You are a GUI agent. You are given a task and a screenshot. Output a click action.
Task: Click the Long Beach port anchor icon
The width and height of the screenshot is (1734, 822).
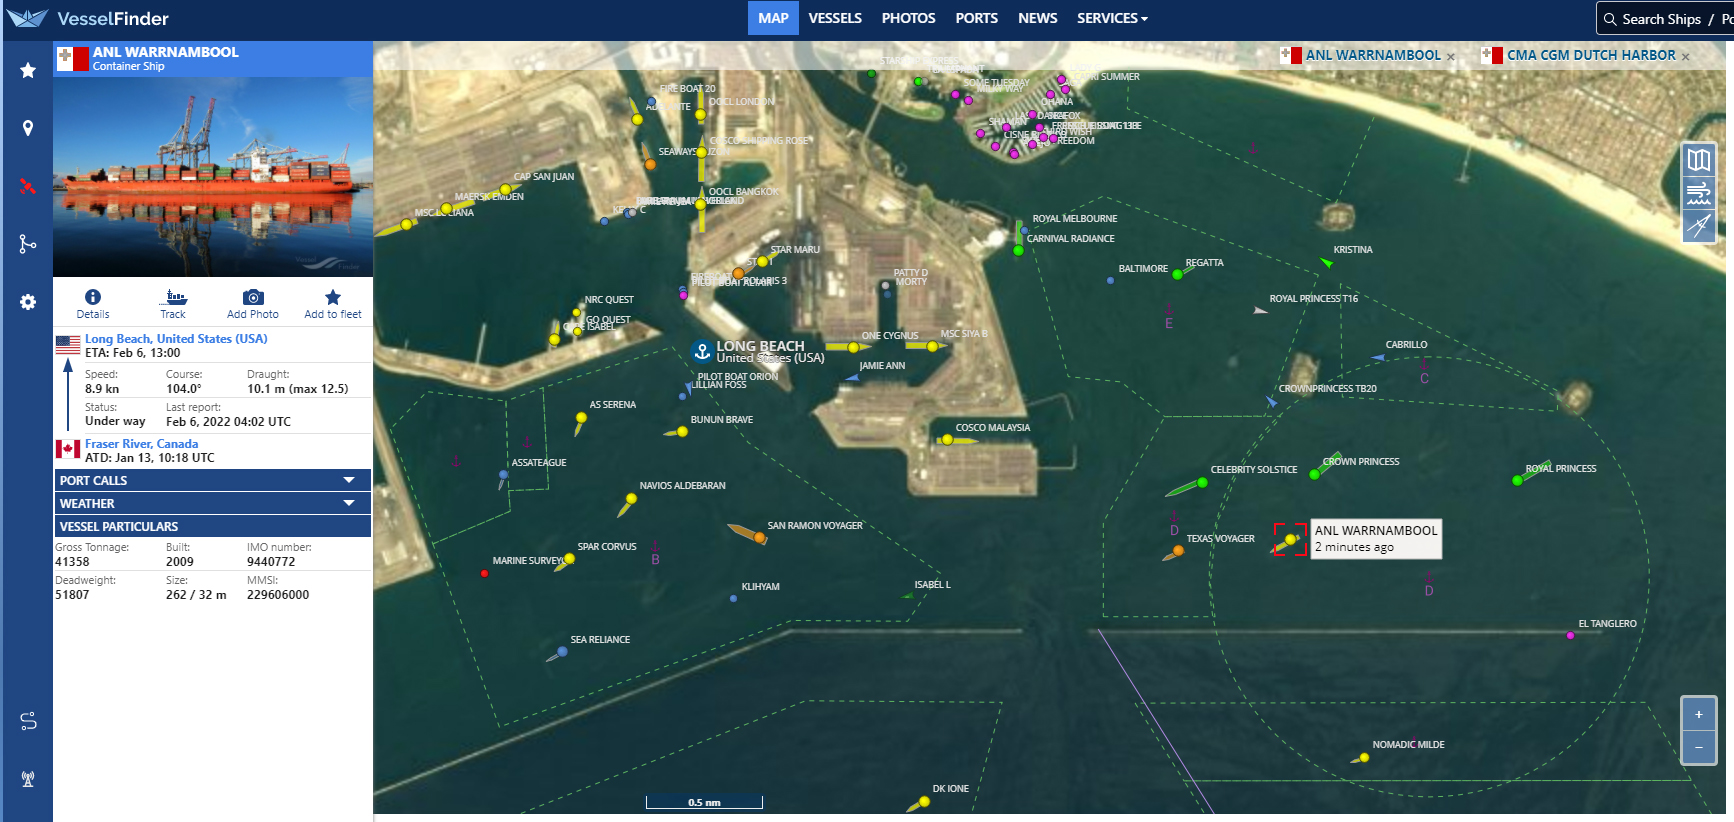pos(702,352)
